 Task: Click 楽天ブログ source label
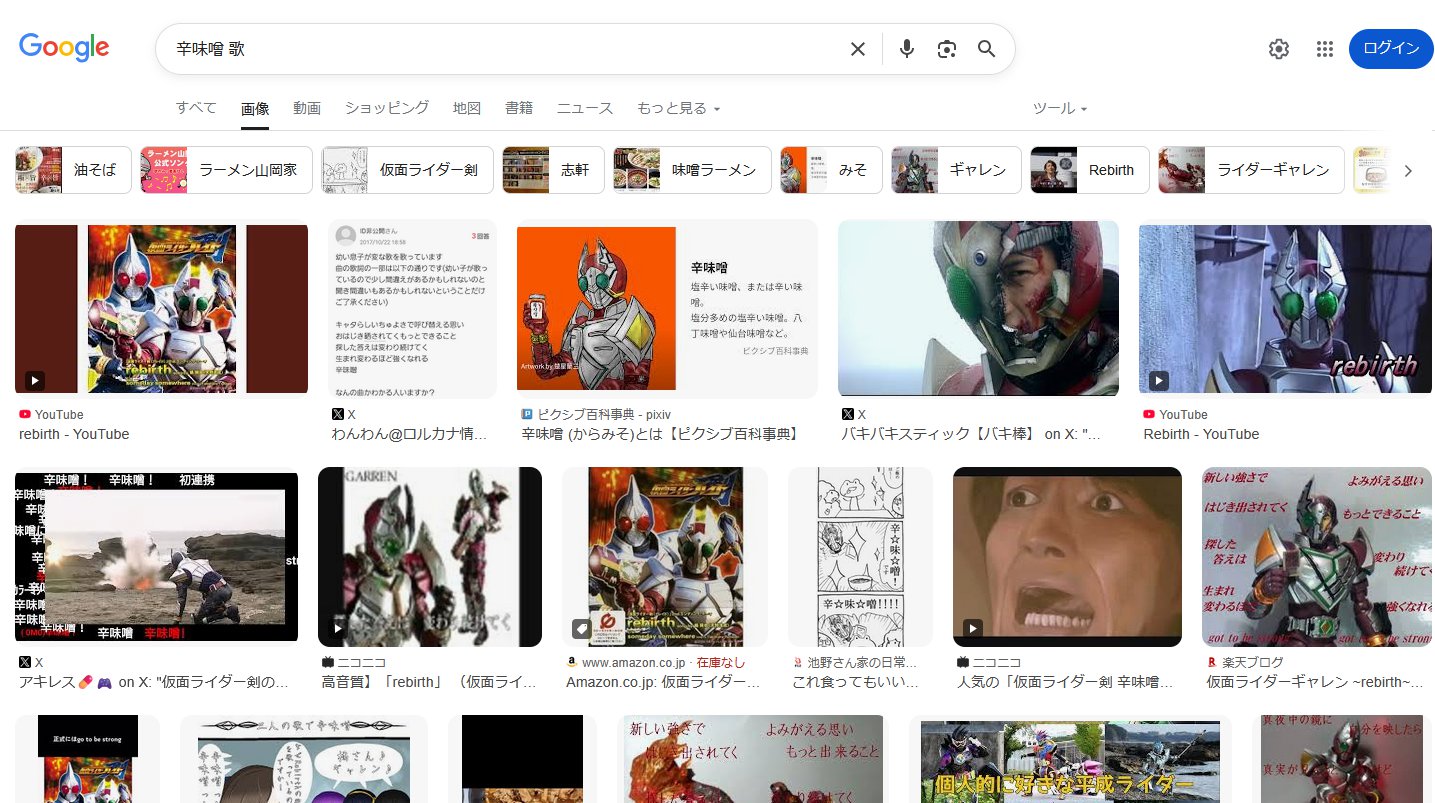point(1253,662)
